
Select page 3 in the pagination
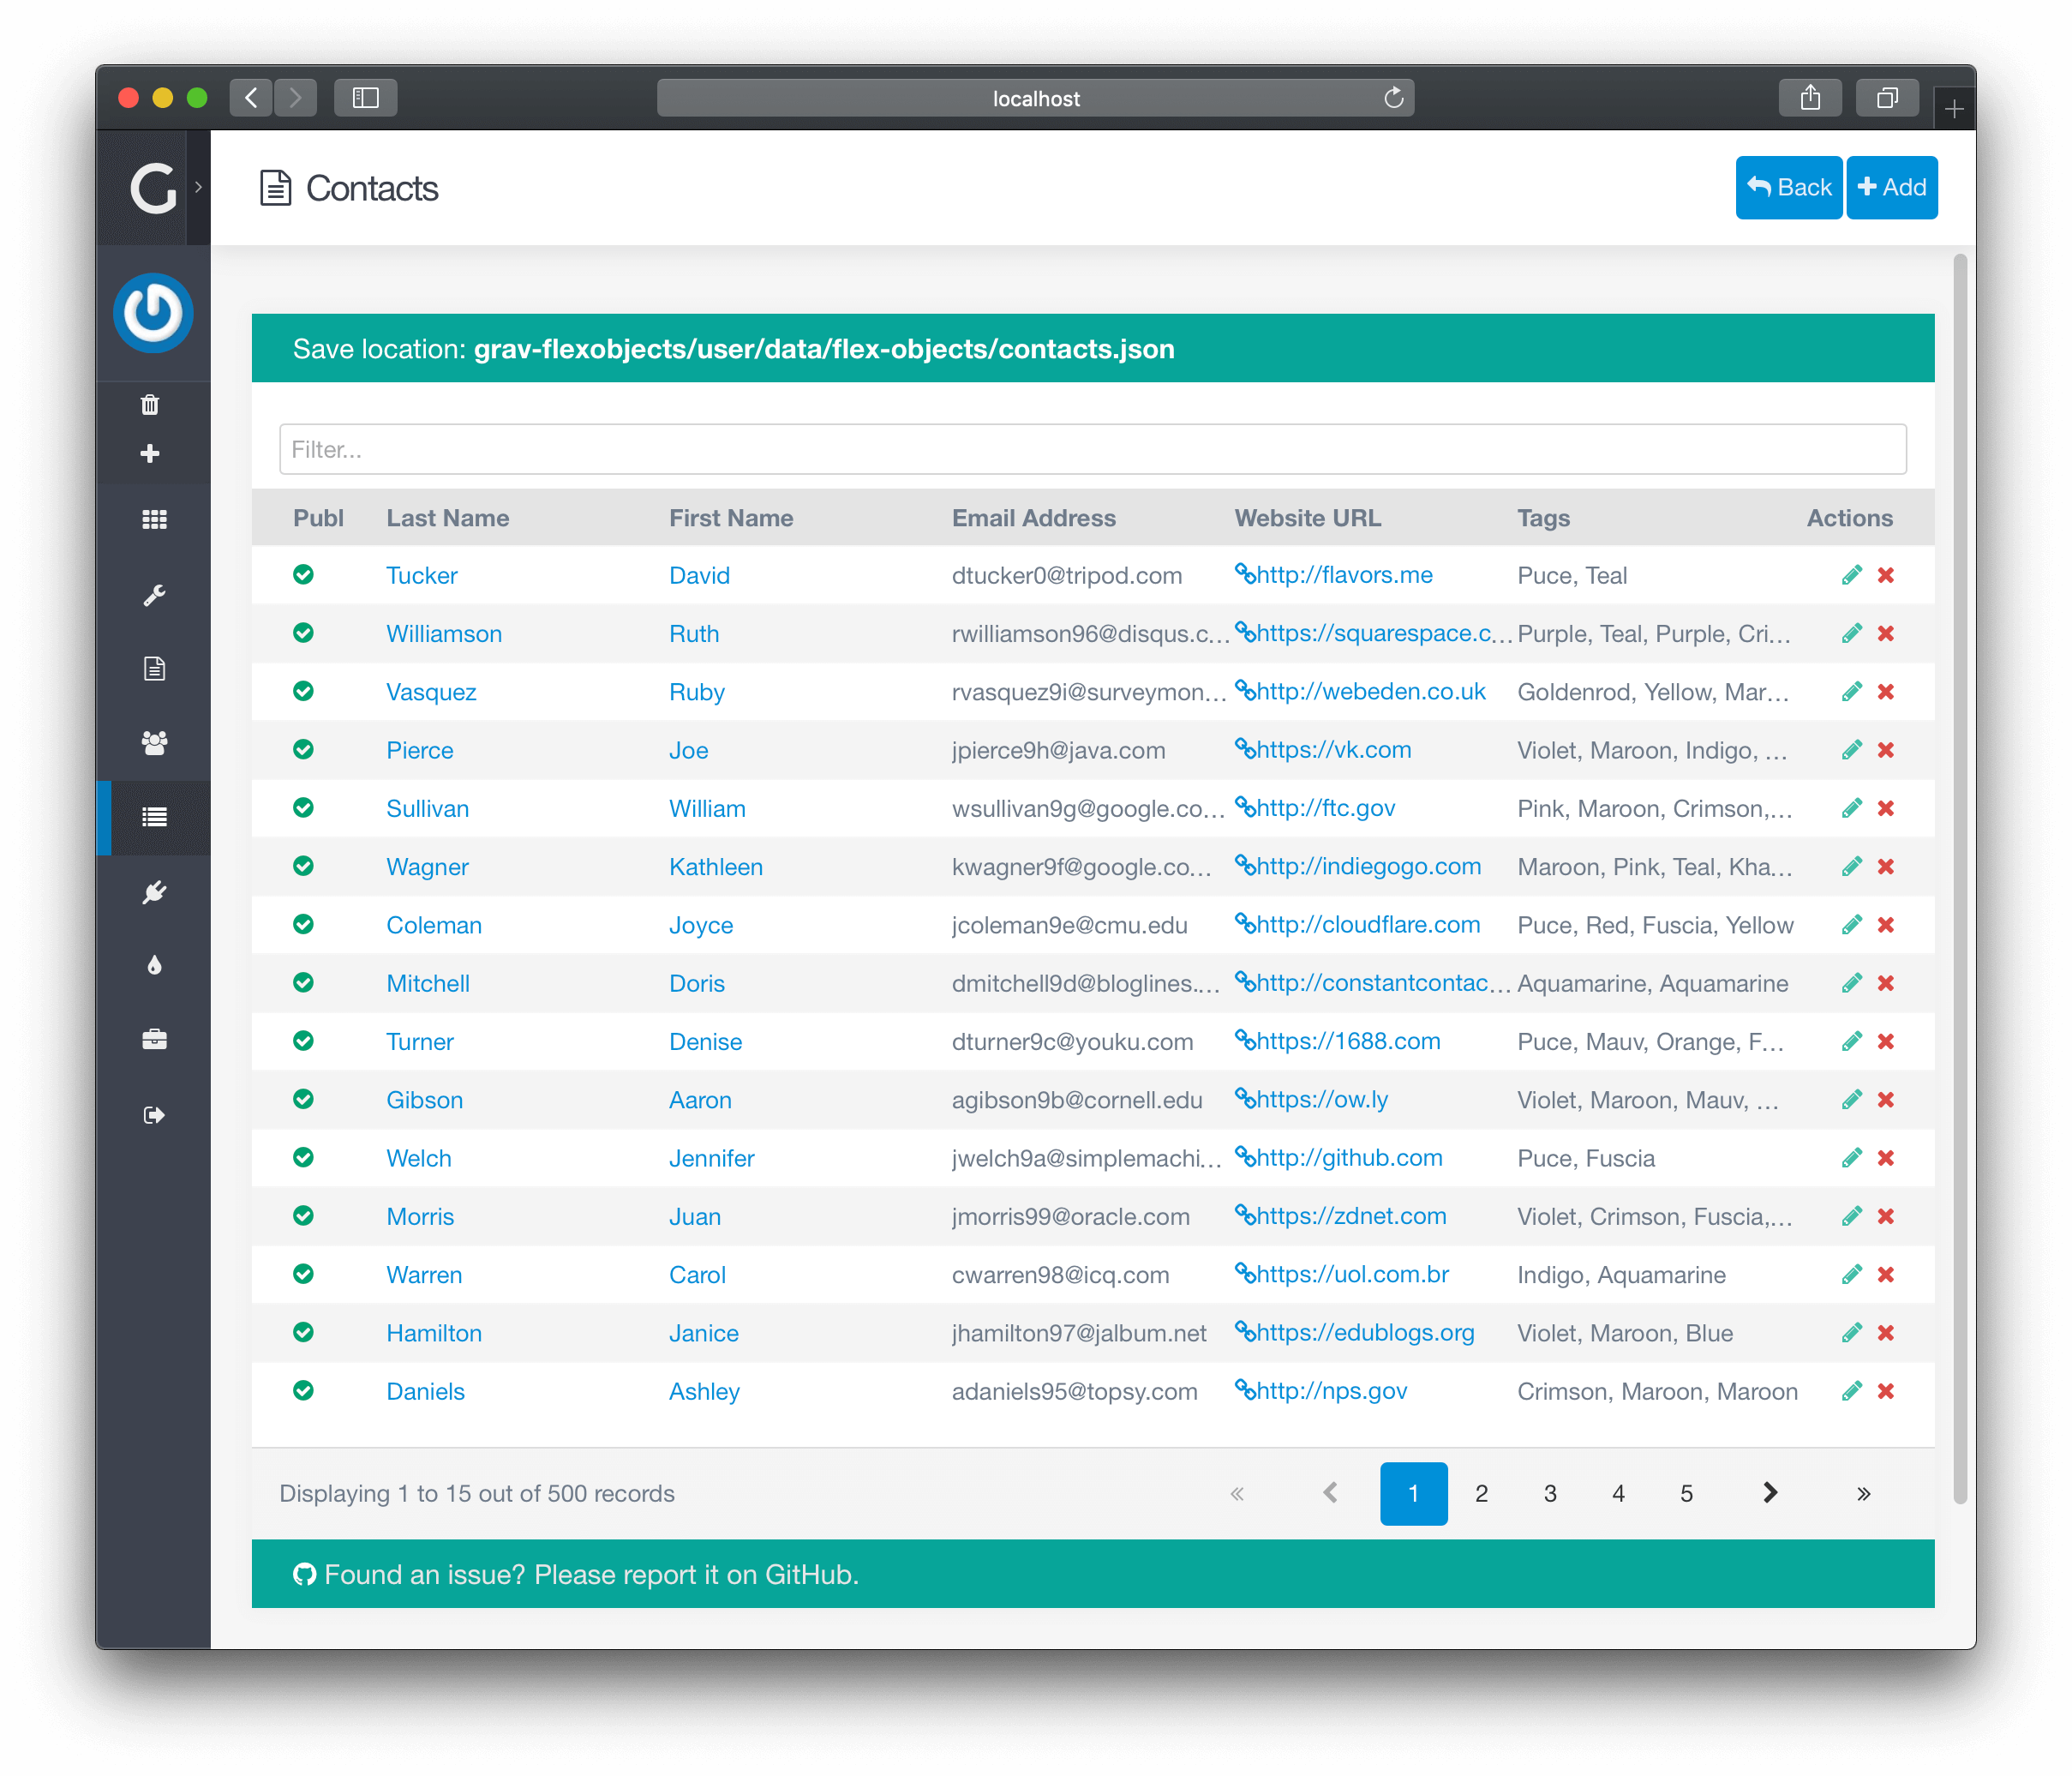tap(1550, 1493)
